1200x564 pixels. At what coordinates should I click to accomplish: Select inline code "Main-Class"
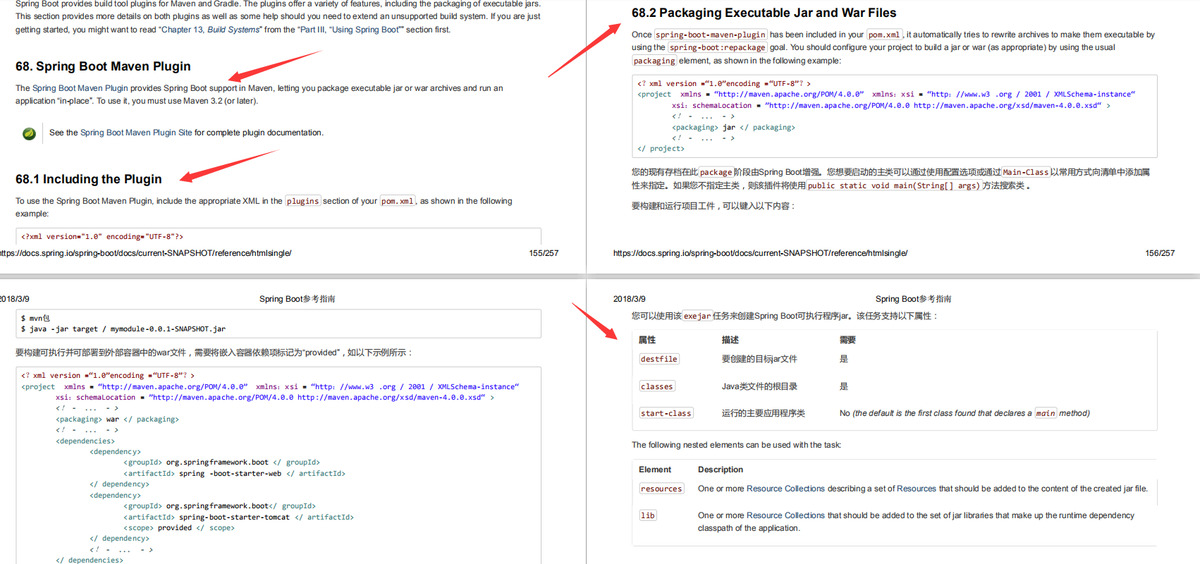coord(1026,172)
